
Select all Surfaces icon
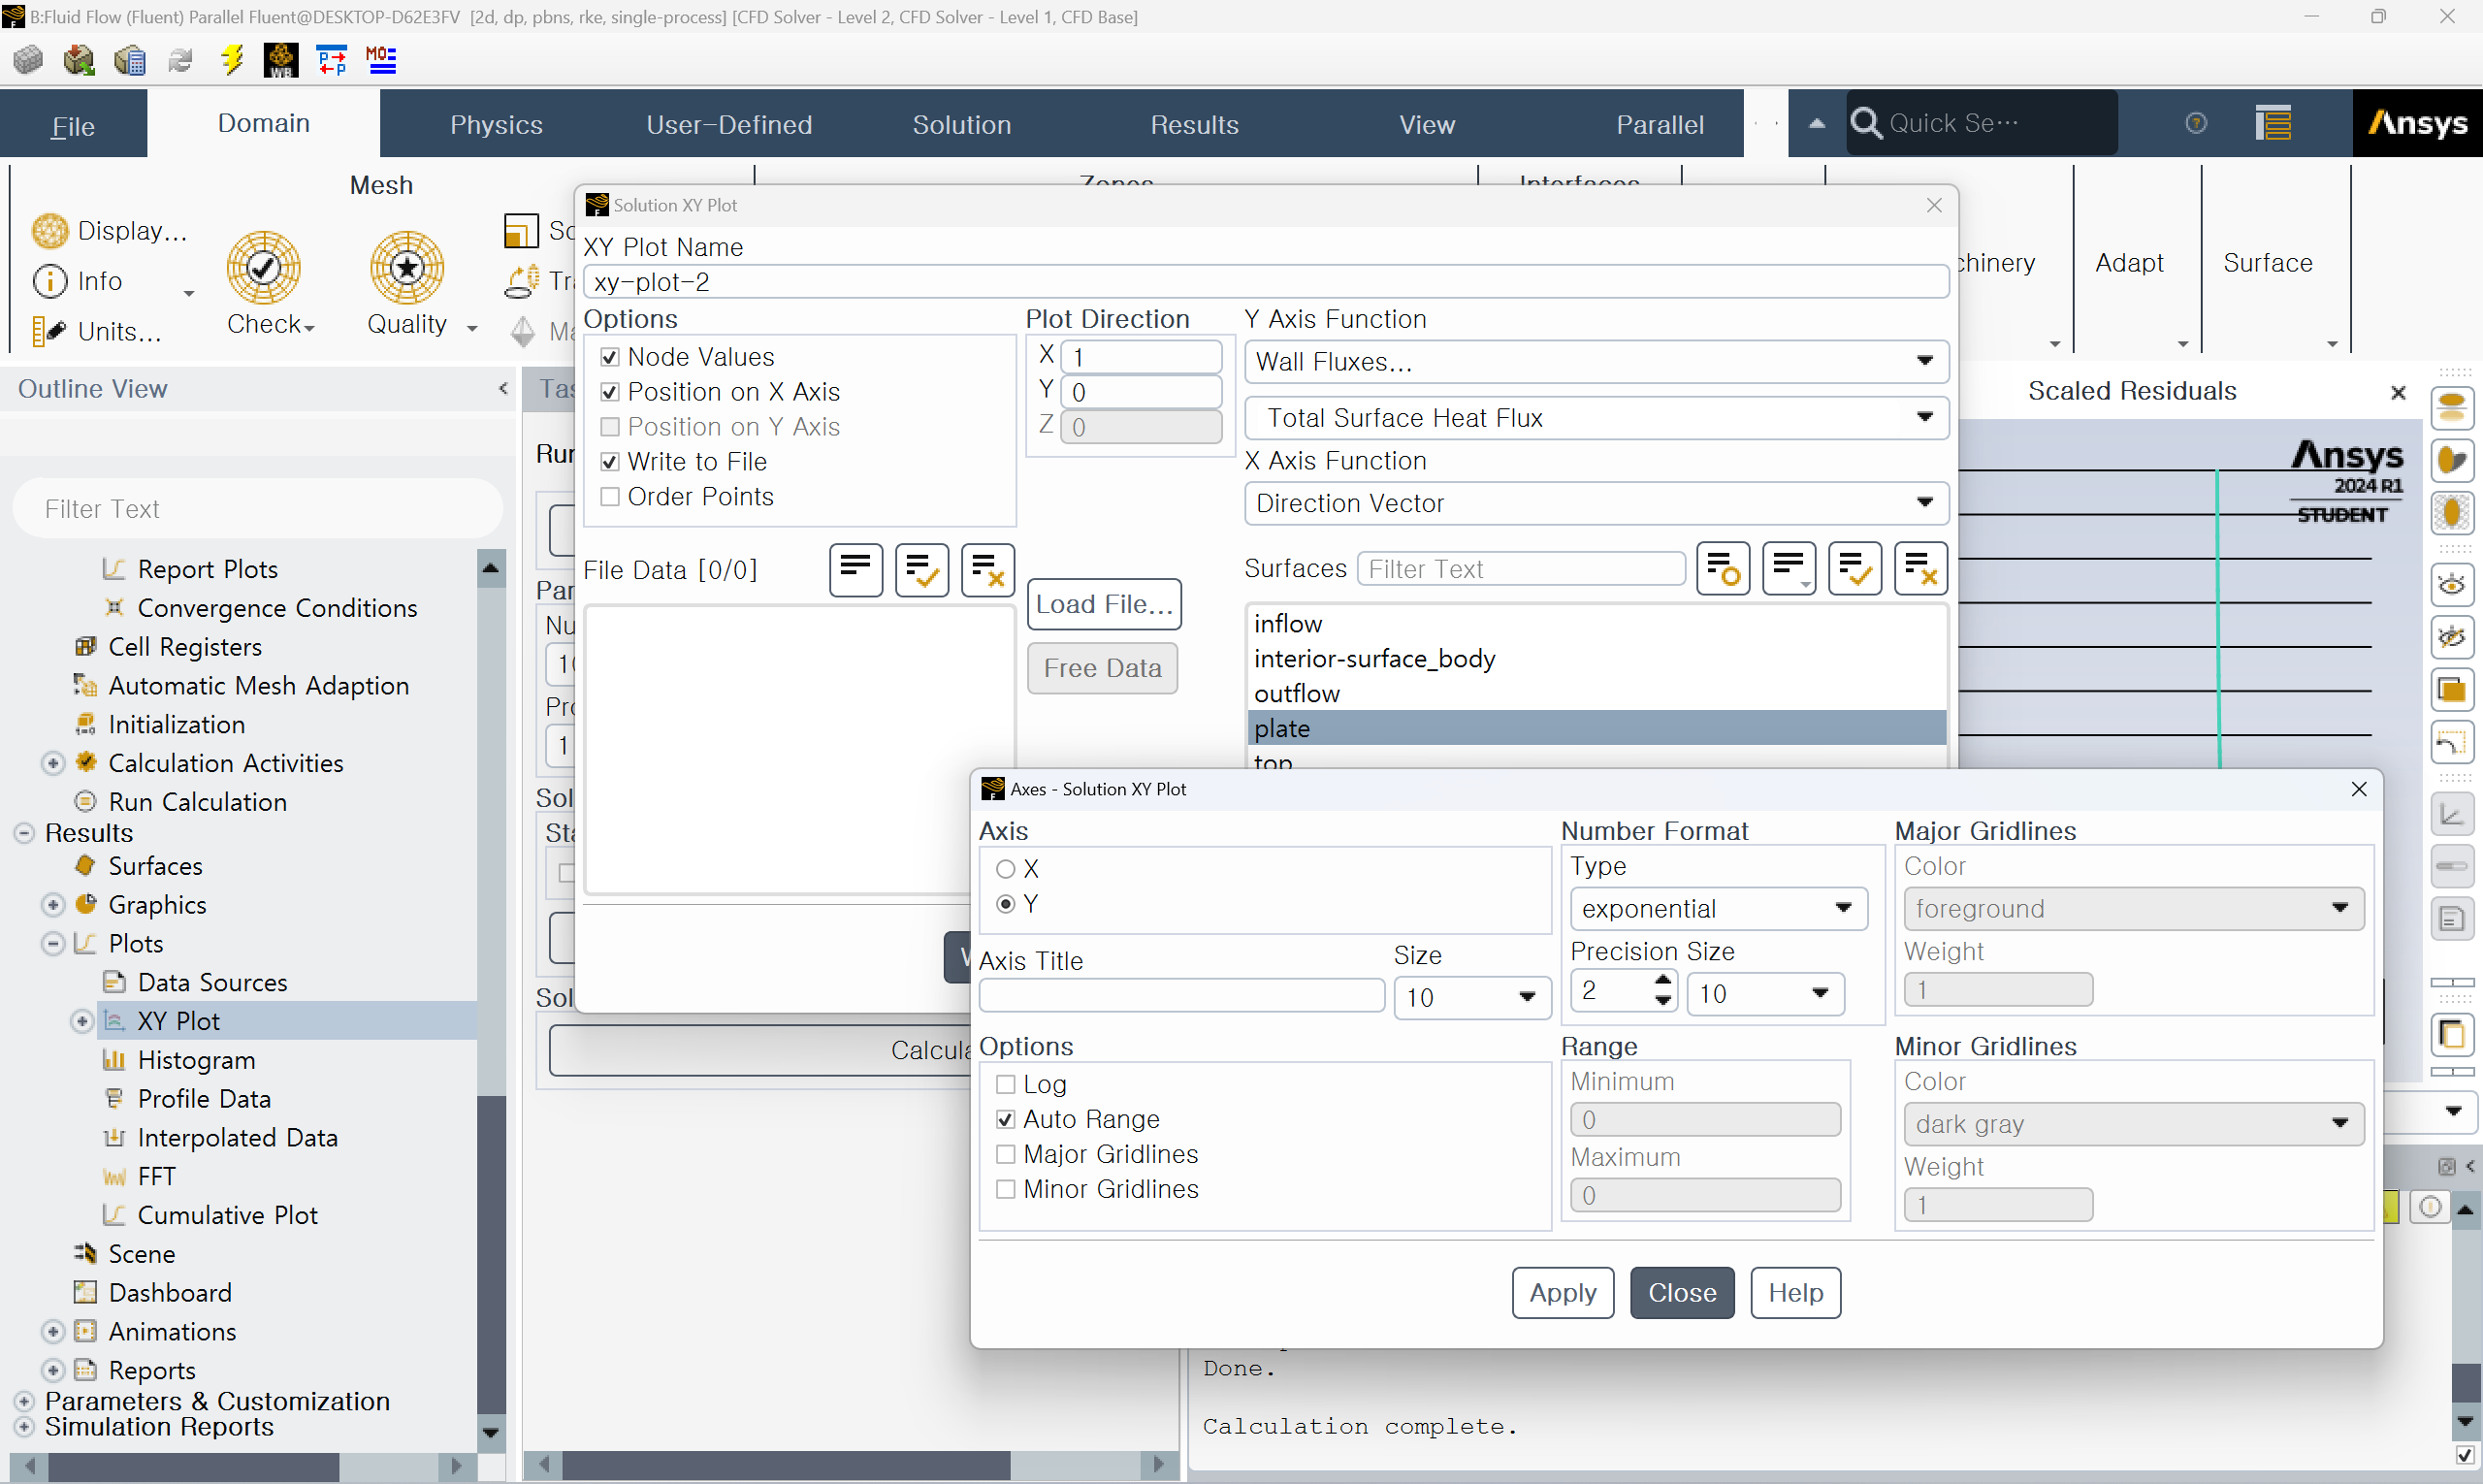tap(1854, 569)
